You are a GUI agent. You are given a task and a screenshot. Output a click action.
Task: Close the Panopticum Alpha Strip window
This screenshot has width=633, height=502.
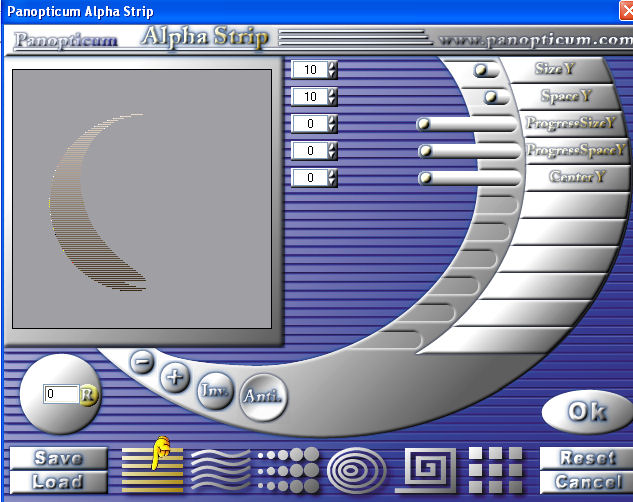click(x=627, y=10)
